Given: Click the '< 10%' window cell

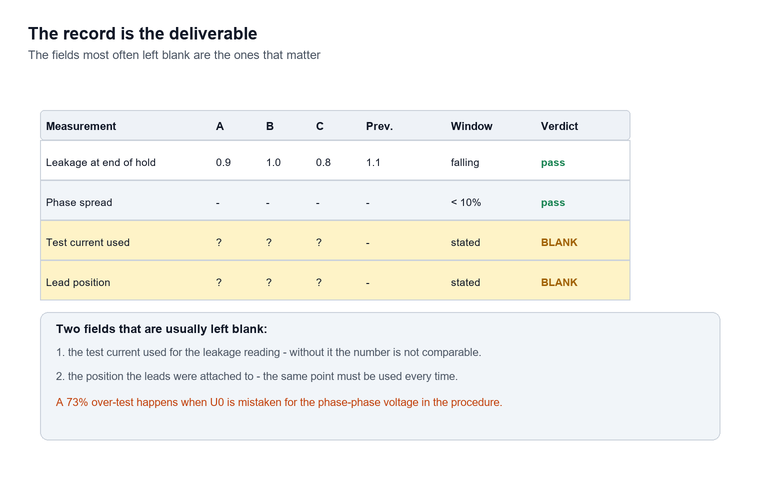Looking at the screenshot, I should coord(466,203).
